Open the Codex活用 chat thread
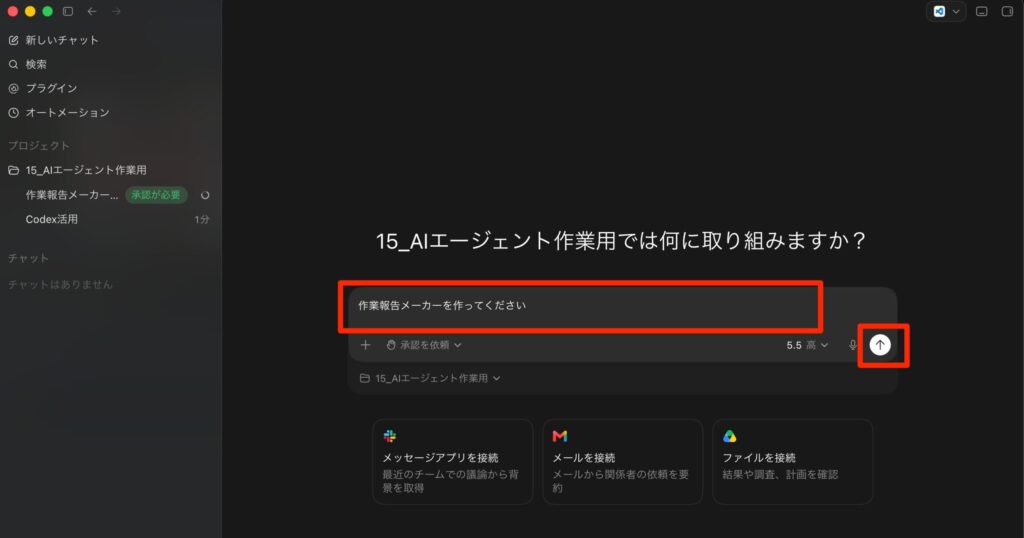 pos(52,219)
